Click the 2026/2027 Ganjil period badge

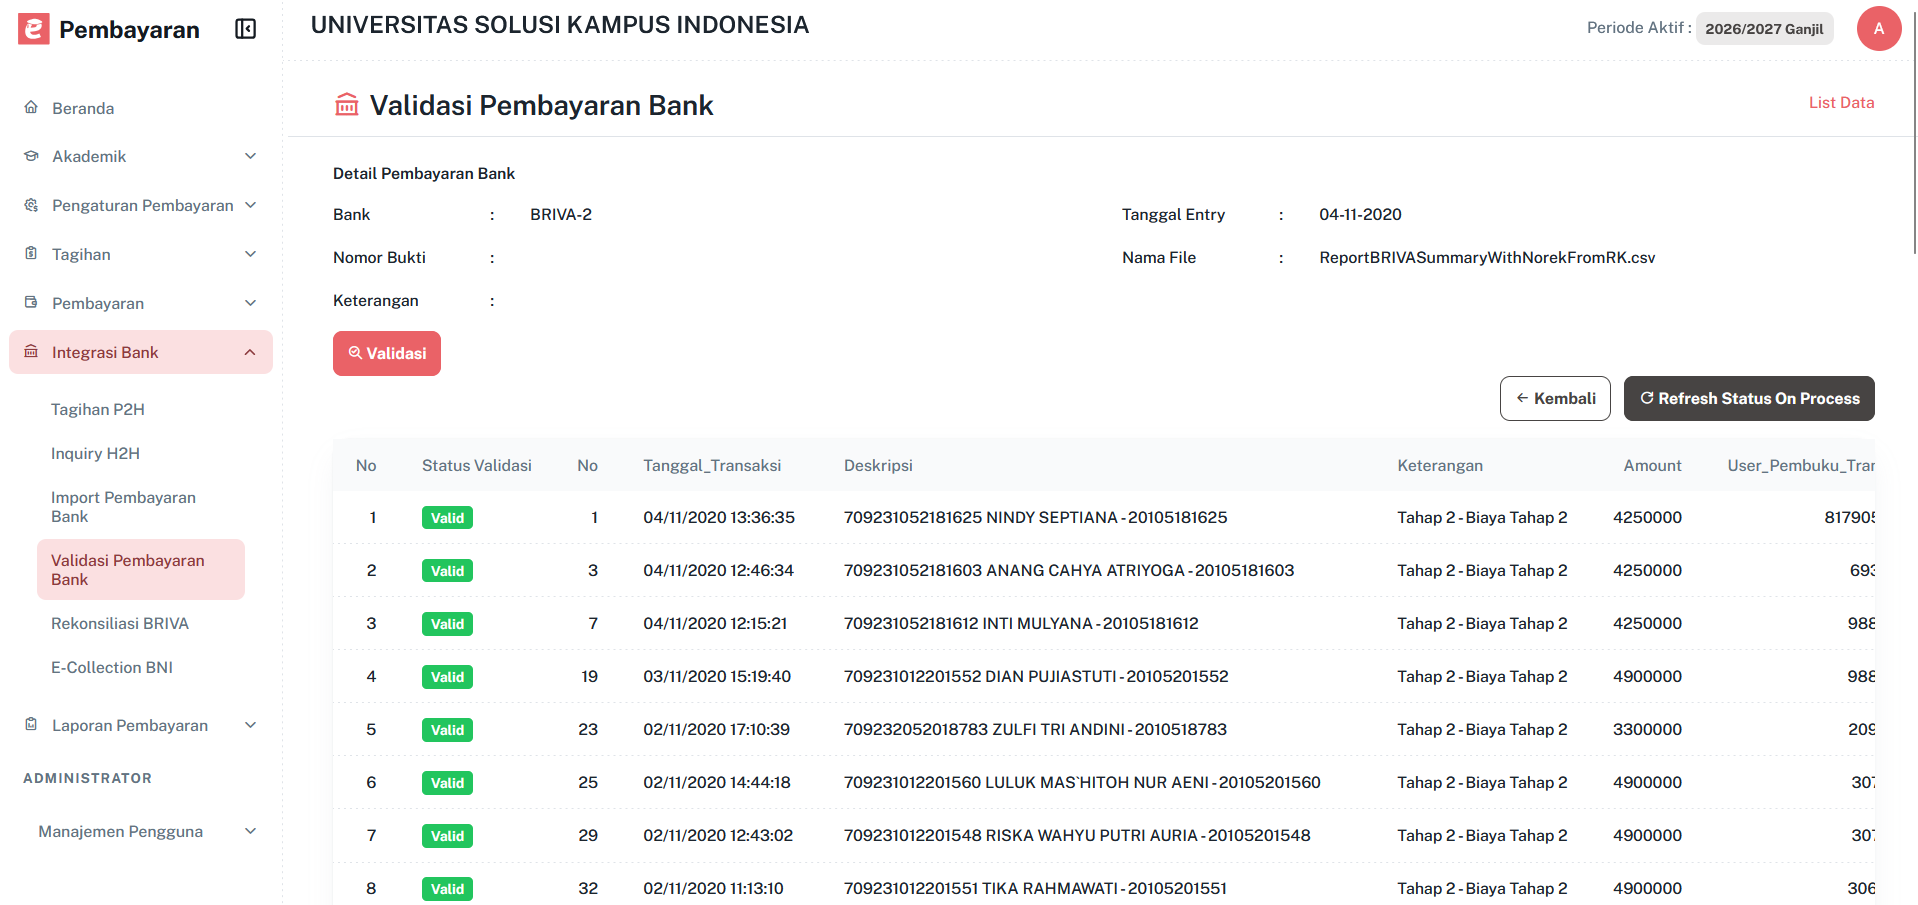(x=1763, y=29)
